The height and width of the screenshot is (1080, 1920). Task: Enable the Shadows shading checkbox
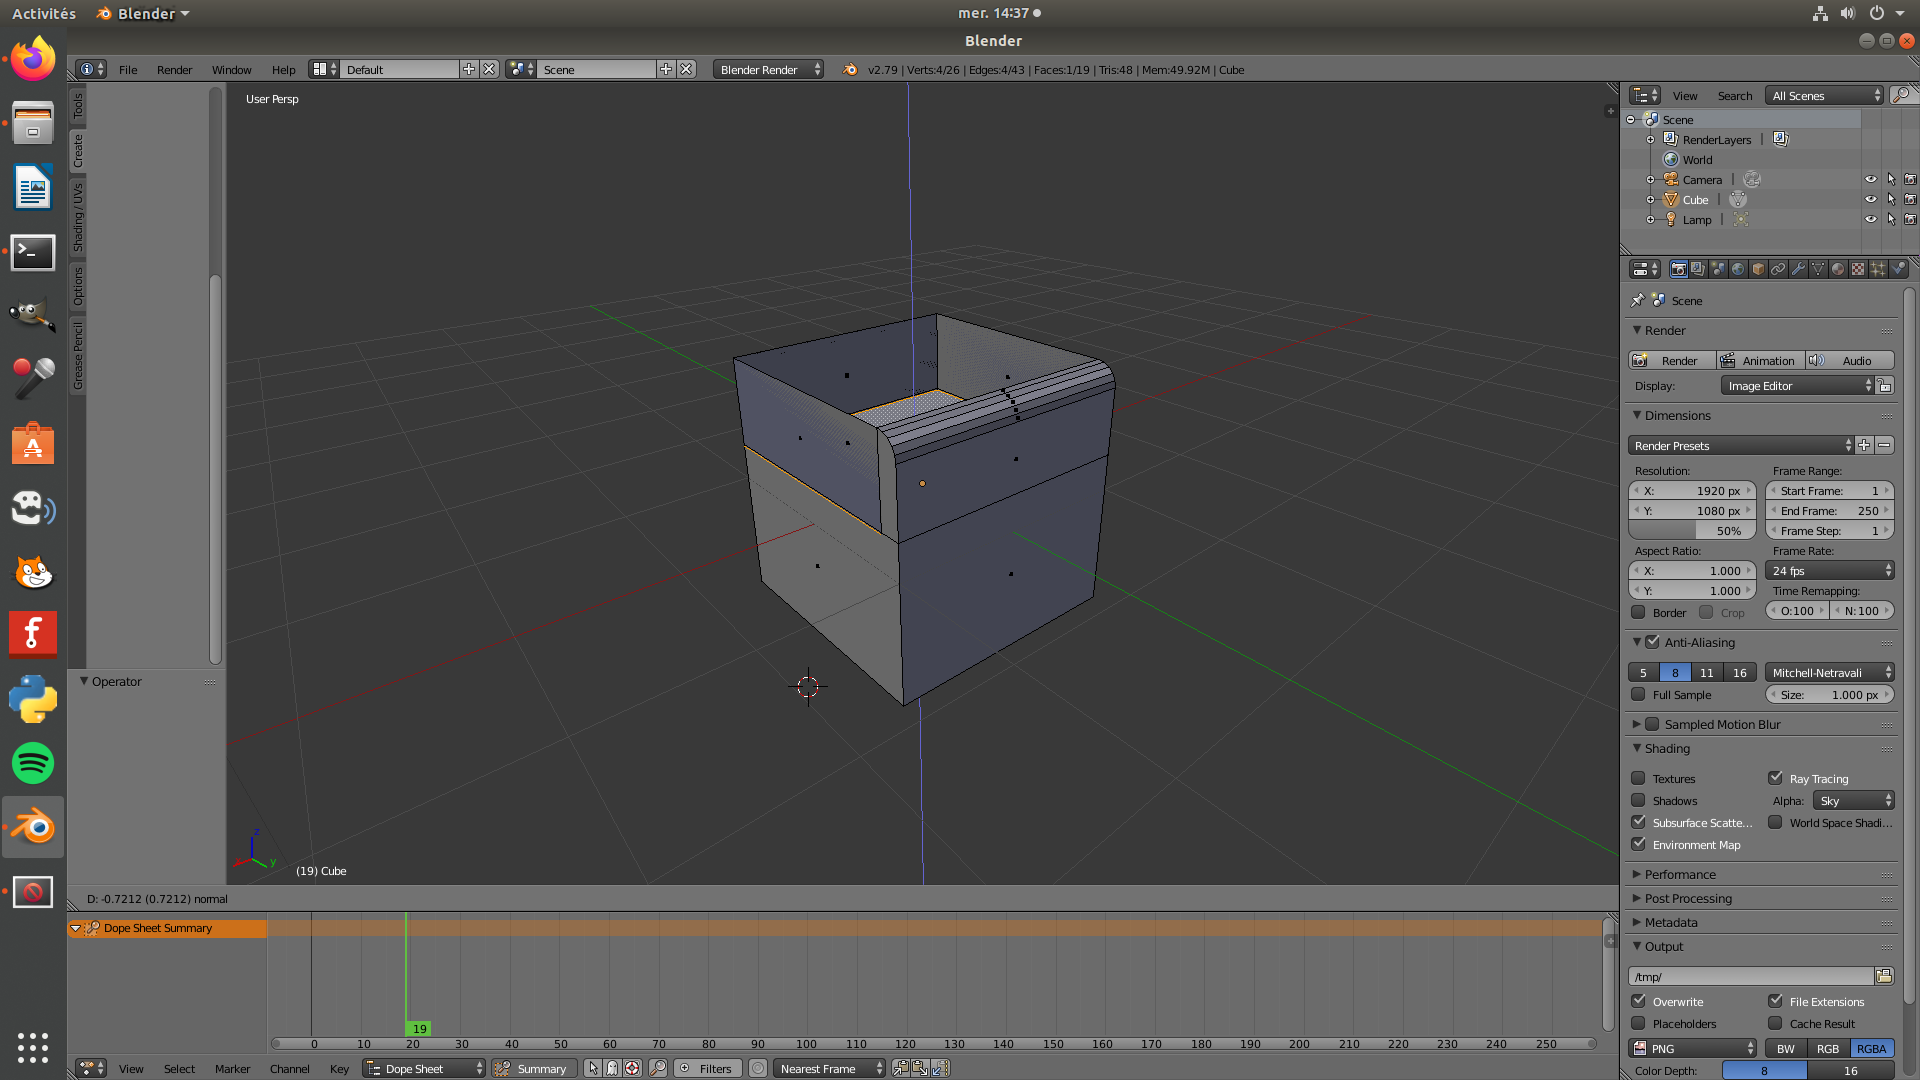coord(1638,800)
